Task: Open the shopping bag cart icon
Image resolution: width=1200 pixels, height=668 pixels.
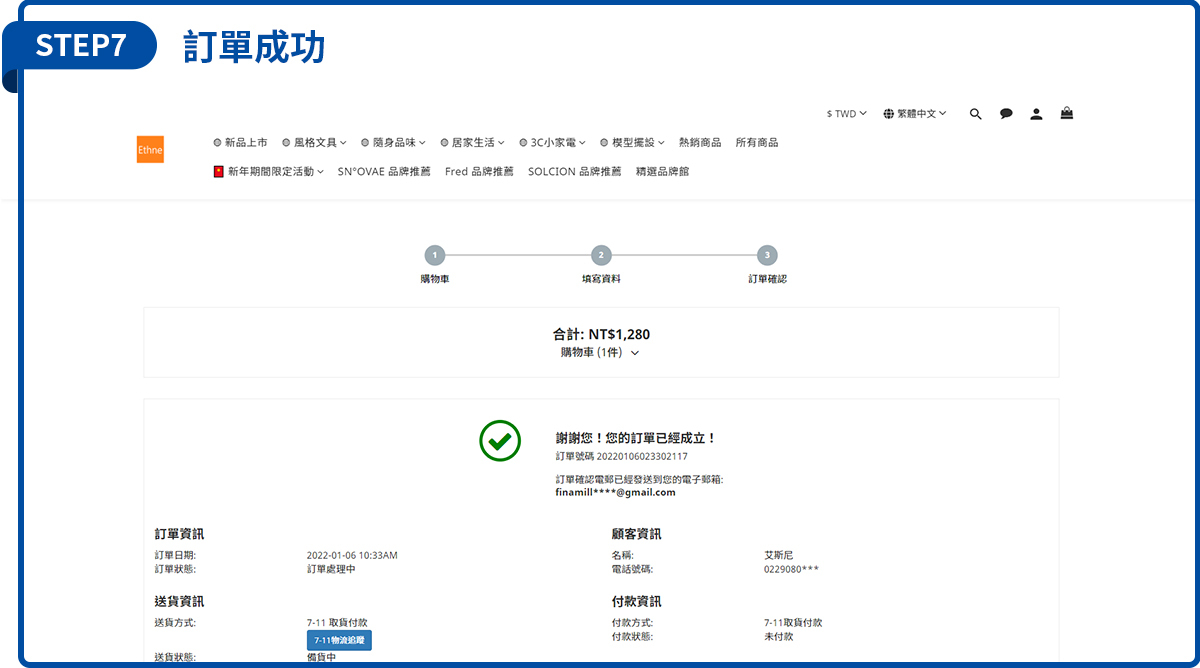Action: (x=1067, y=114)
